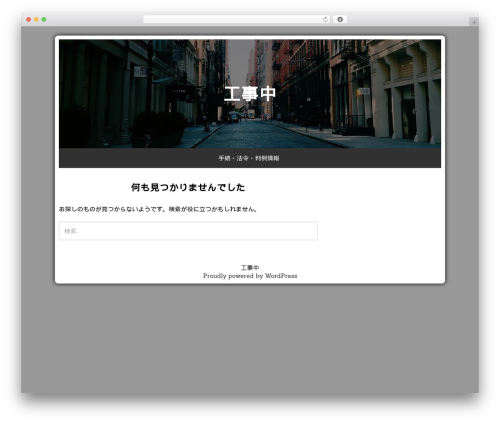The height and width of the screenshot is (423, 500).
Task: Click the 何も見つかりませんでした heading
Action: click(x=188, y=187)
